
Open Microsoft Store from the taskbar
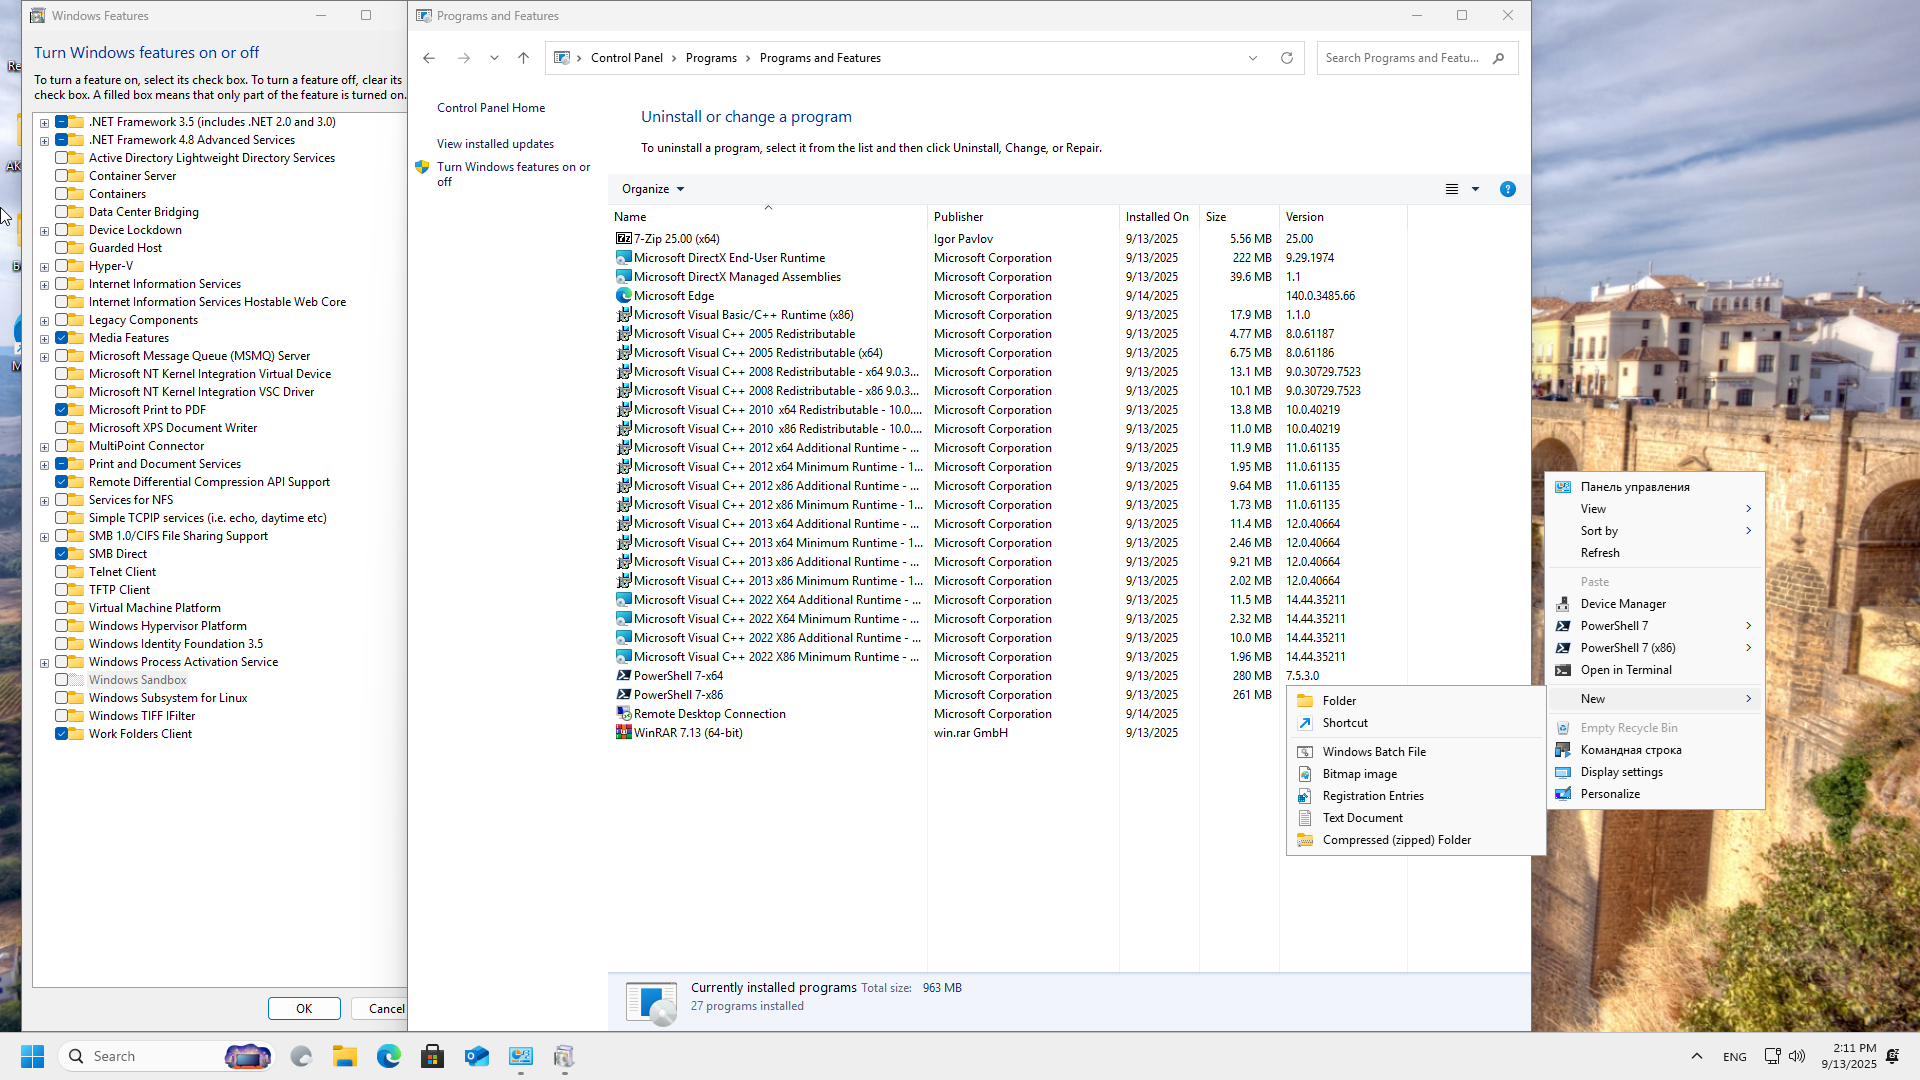pyautogui.click(x=432, y=1056)
